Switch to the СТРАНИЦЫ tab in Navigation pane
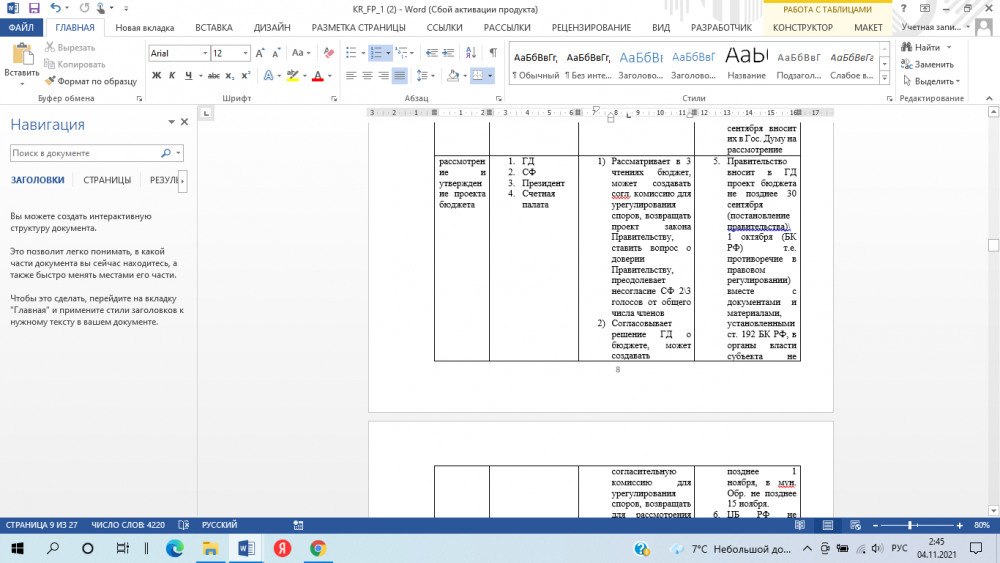The height and width of the screenshot is (563, 1000). click(x=107, y=180)
